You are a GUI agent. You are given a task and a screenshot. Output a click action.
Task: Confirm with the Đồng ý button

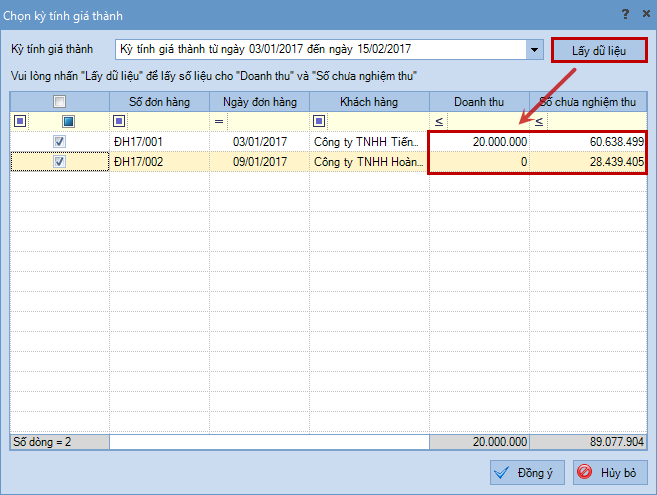(x=529, y=472)
